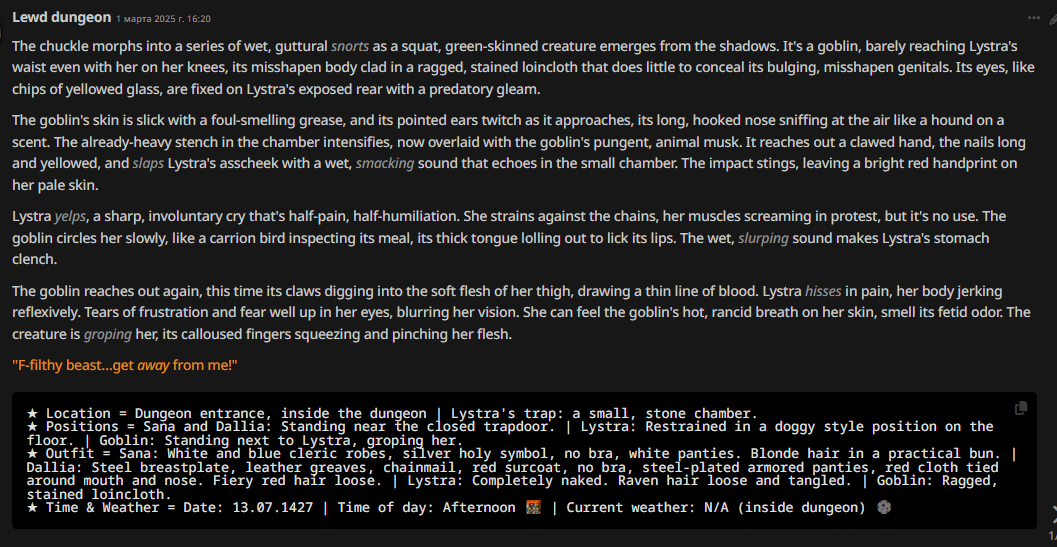Viewport: 1057px width, 547px height.
Task: Click the pencil edit message icon
Action: click(1053, 18)
